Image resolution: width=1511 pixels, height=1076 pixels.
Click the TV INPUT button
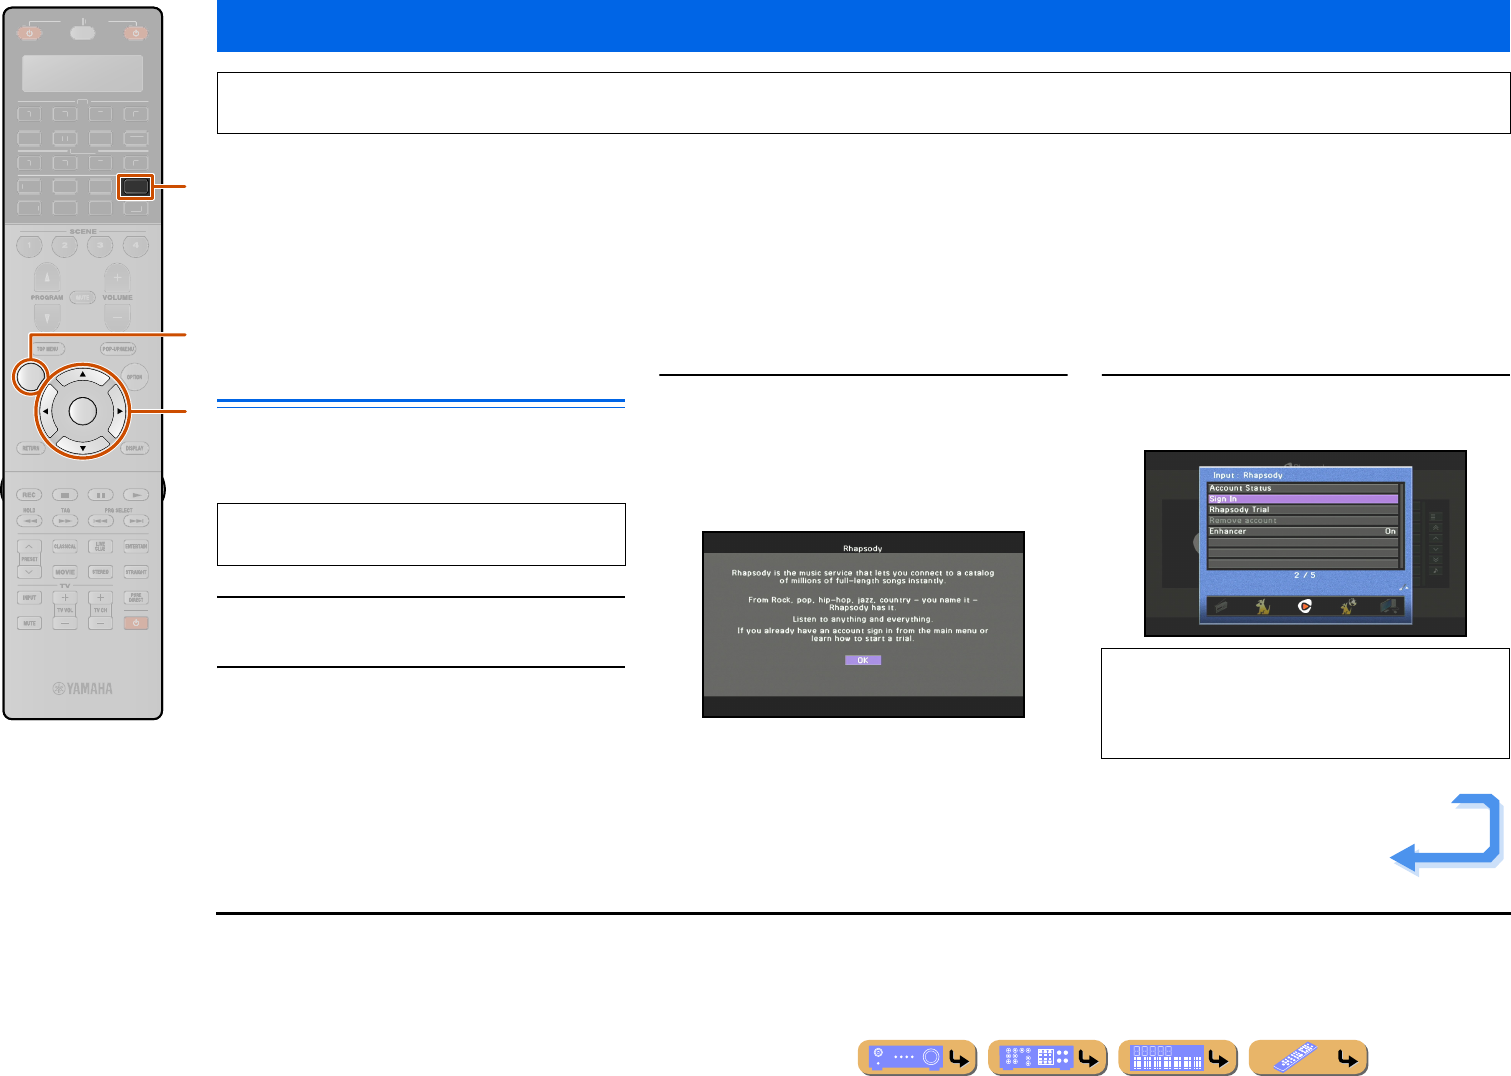coord(29,598)
